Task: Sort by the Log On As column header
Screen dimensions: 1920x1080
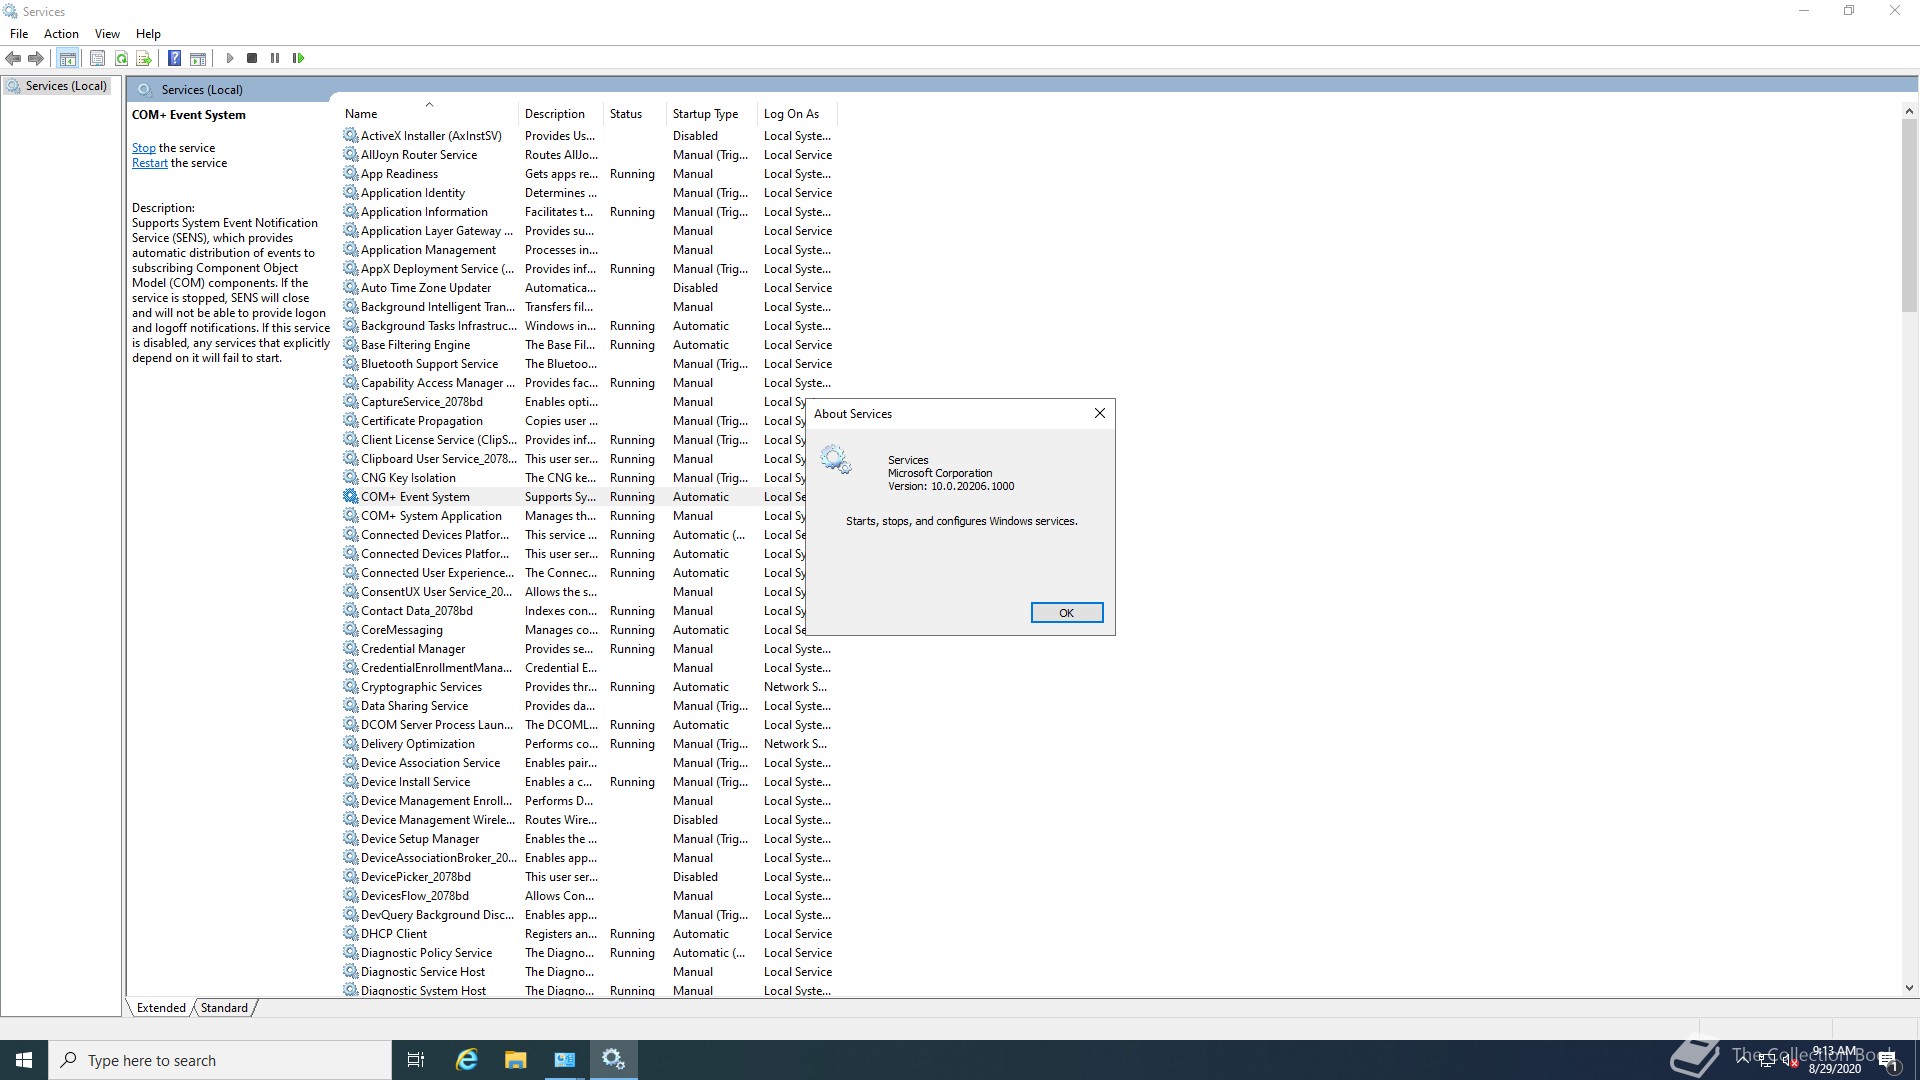Action: 797,114
